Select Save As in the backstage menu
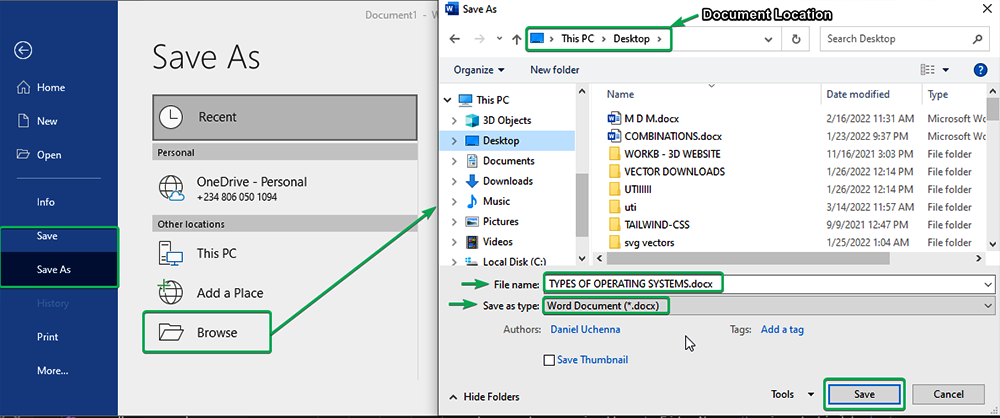Screen dimensions: 1000x418 [54, 269]
